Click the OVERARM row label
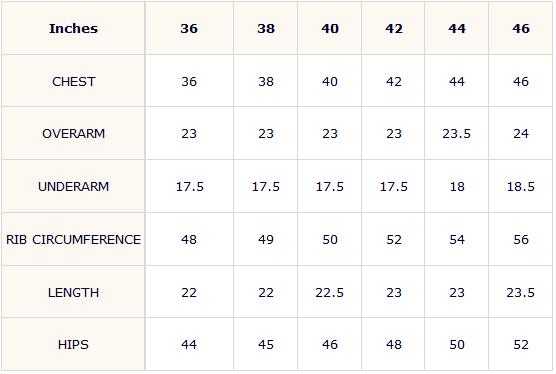The image size is (556, 374). coord(73,133)
